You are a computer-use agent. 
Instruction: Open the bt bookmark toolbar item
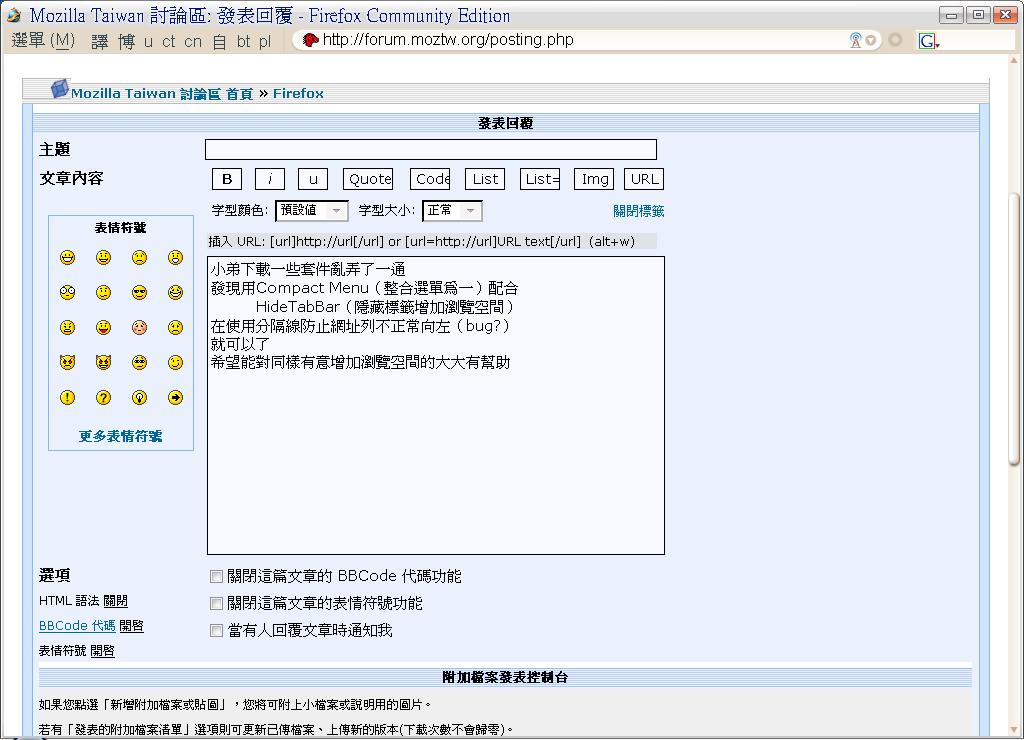tap(244, 41)
